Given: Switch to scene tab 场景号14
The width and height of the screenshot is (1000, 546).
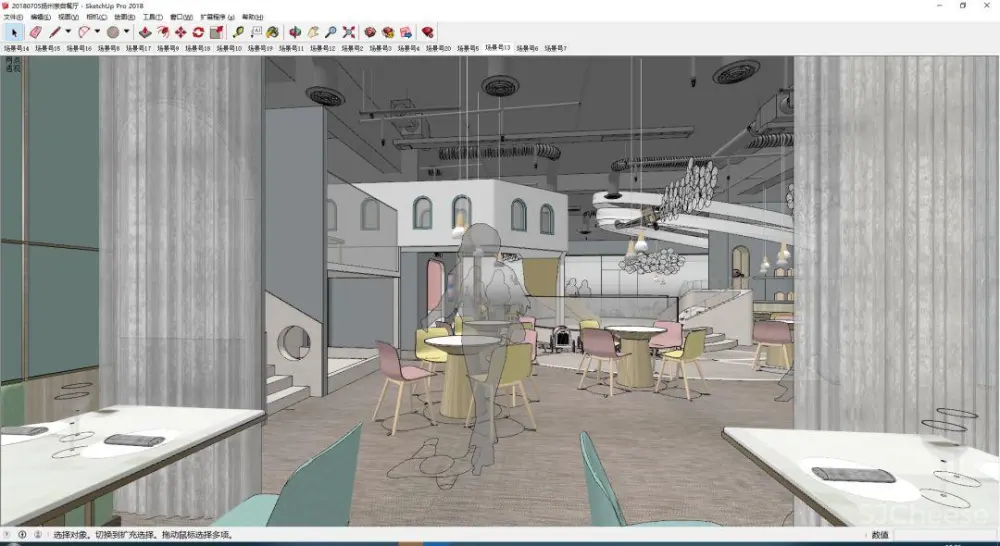Looking at the screenshot, I should [16, 48].
